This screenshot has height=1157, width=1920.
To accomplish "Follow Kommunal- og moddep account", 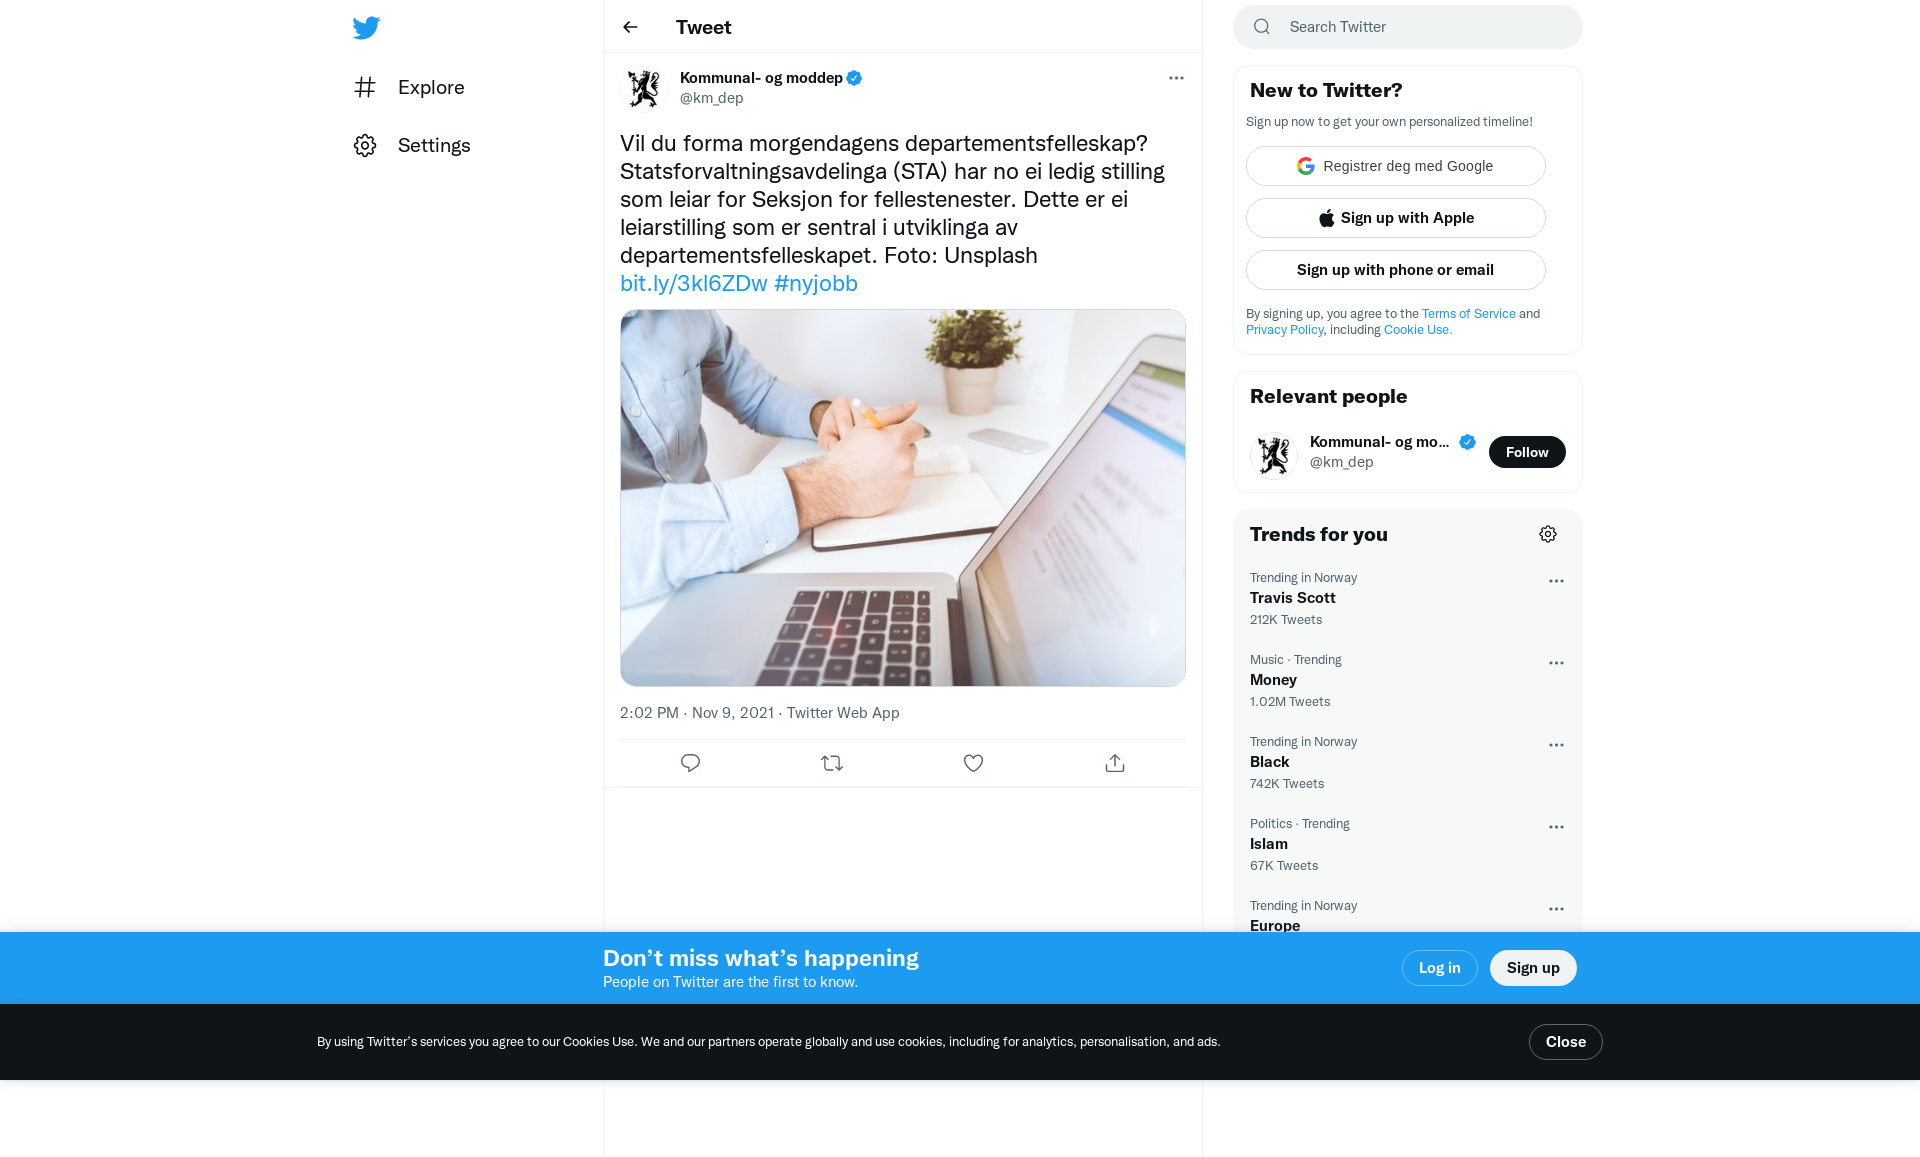I will [x=1527, y=452].
